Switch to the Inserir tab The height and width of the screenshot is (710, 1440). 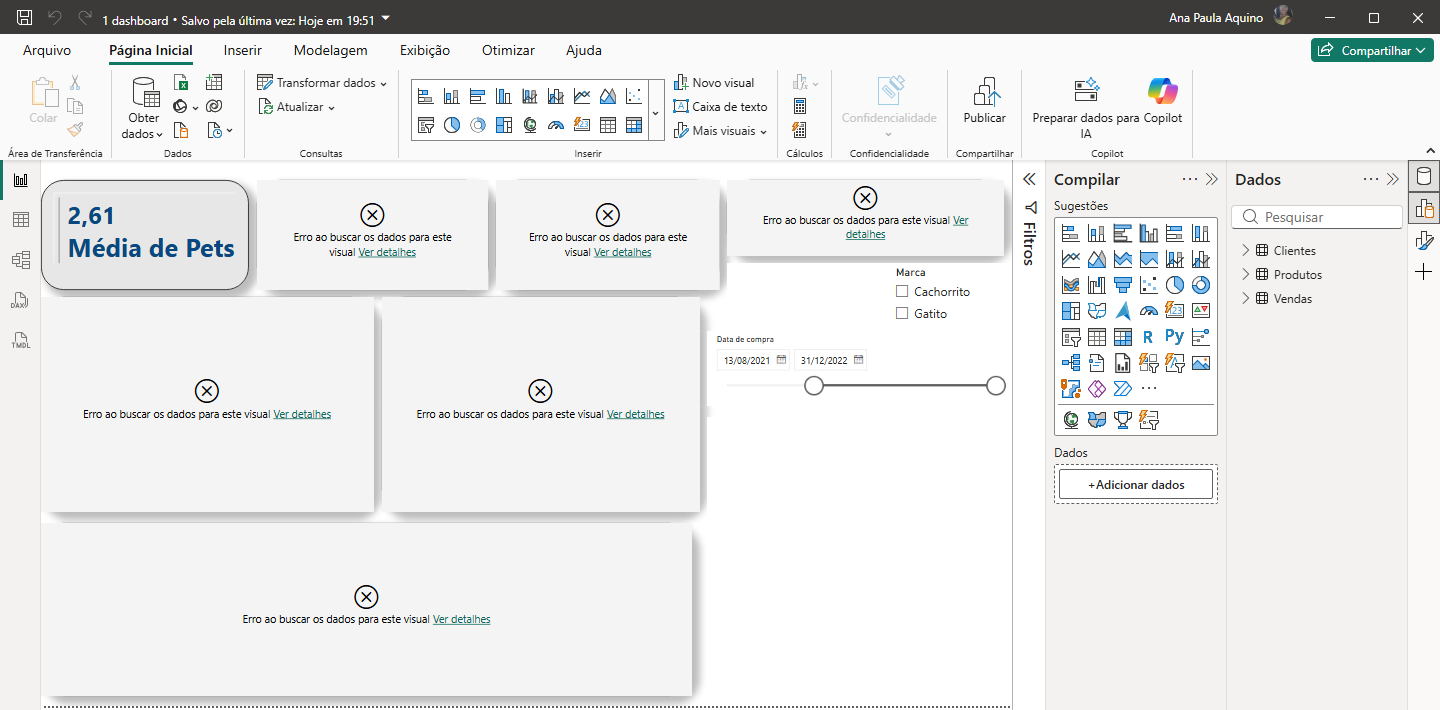(243, 50)
